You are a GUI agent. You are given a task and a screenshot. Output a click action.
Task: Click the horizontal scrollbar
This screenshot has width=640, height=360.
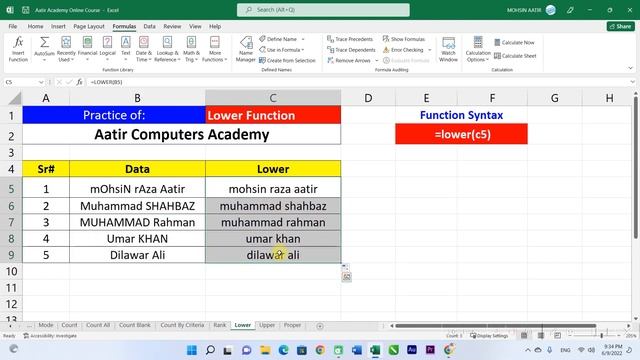point(496,326)
